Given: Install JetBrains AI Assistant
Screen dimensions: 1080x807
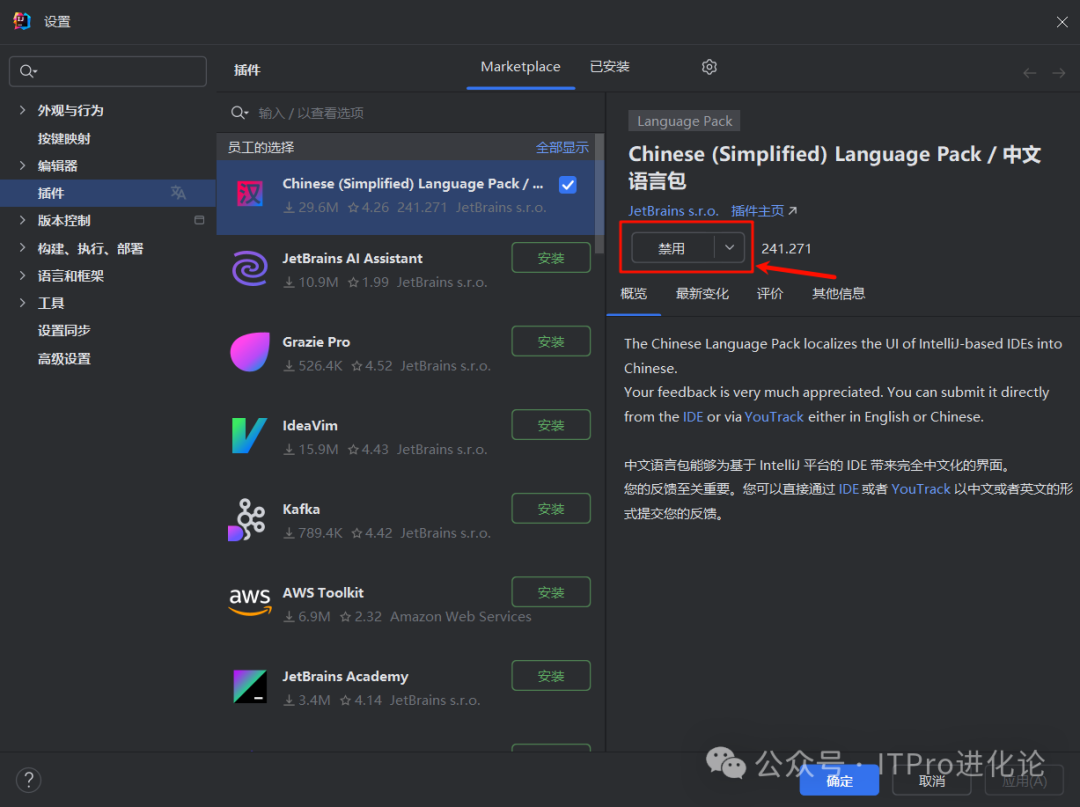Looking at the screenshot, I should pyautogui.click(x=551, y=258).
